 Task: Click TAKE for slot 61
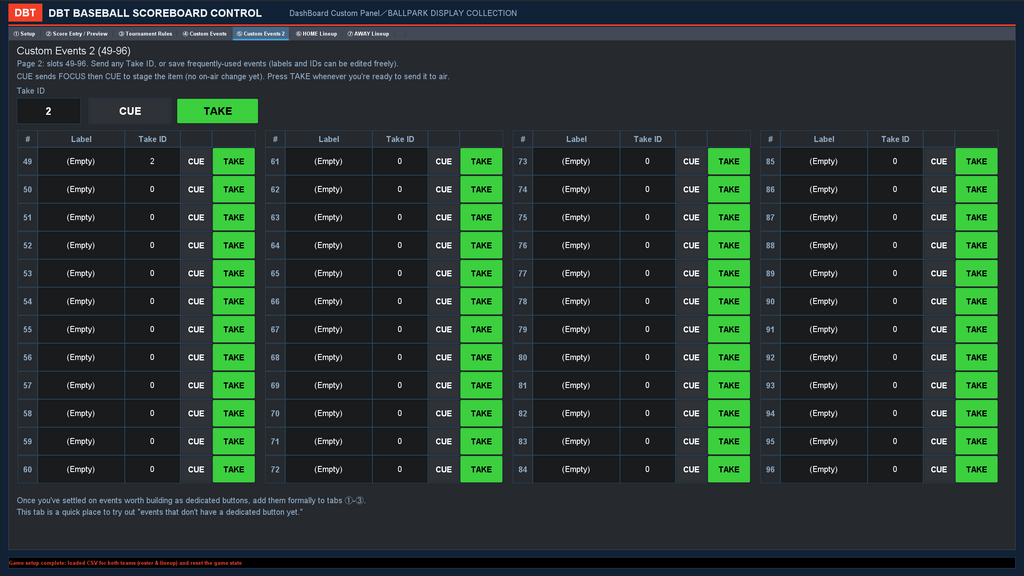point(481,161)
